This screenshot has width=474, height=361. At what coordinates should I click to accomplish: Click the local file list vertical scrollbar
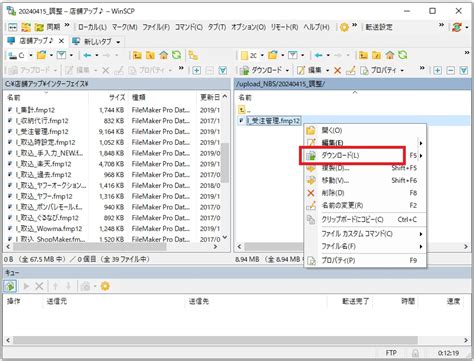225,163
